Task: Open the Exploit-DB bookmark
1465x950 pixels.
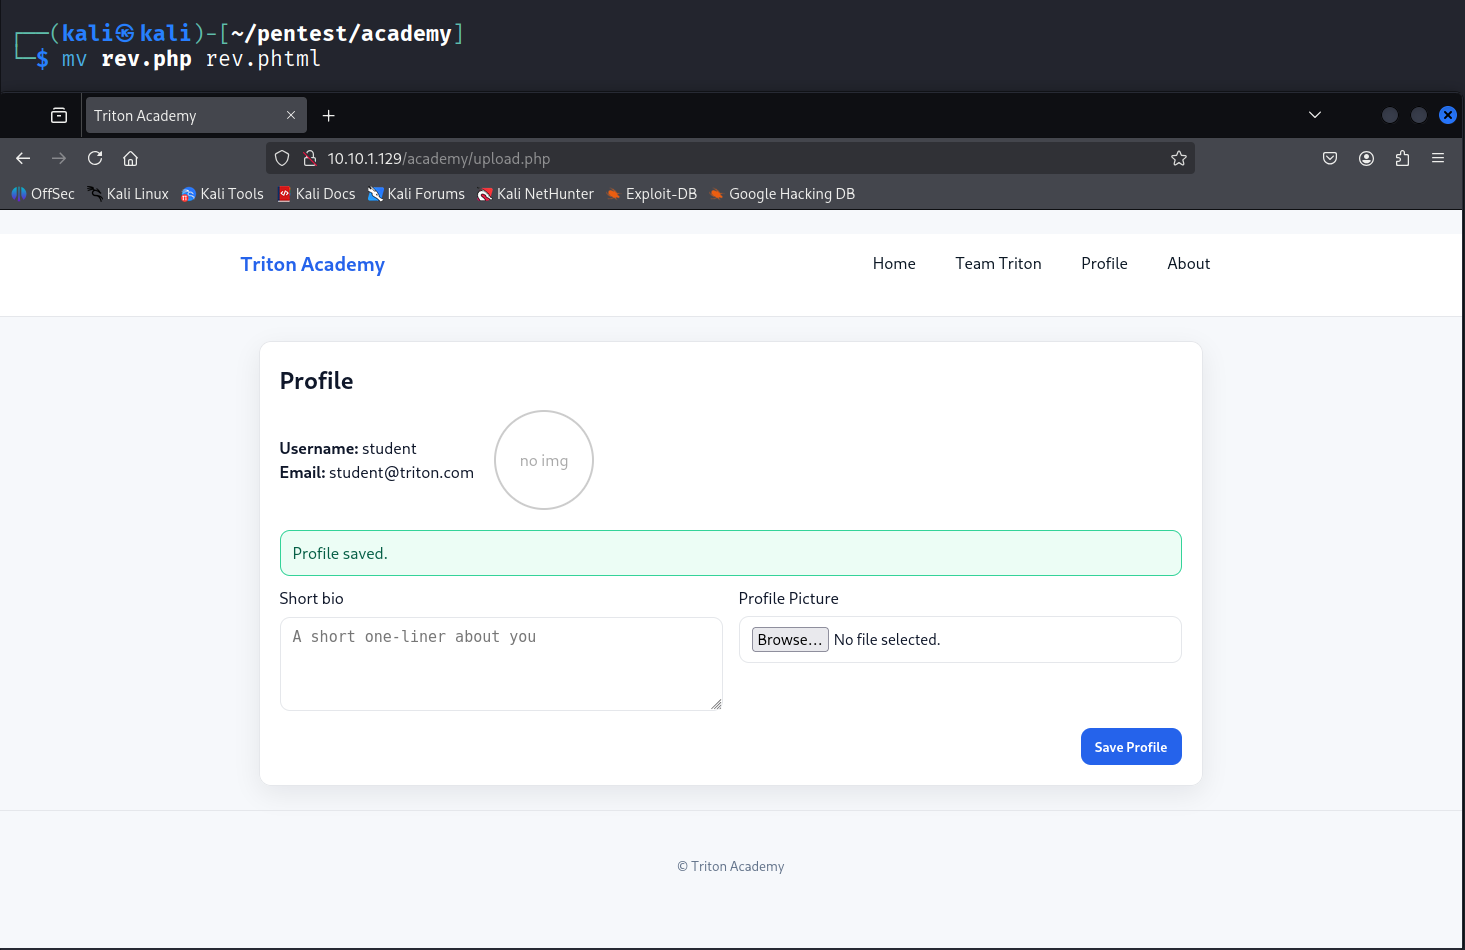Action: [652, 194]
